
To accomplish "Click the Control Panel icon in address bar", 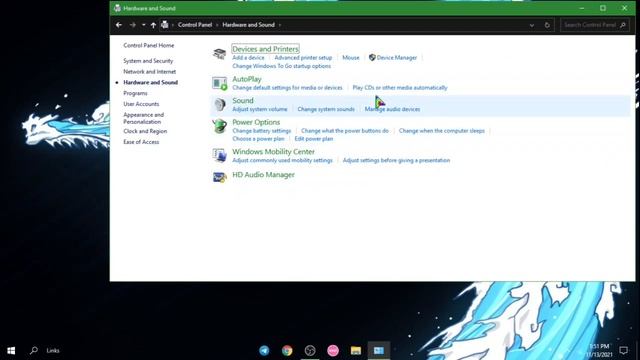I will 164,25.
